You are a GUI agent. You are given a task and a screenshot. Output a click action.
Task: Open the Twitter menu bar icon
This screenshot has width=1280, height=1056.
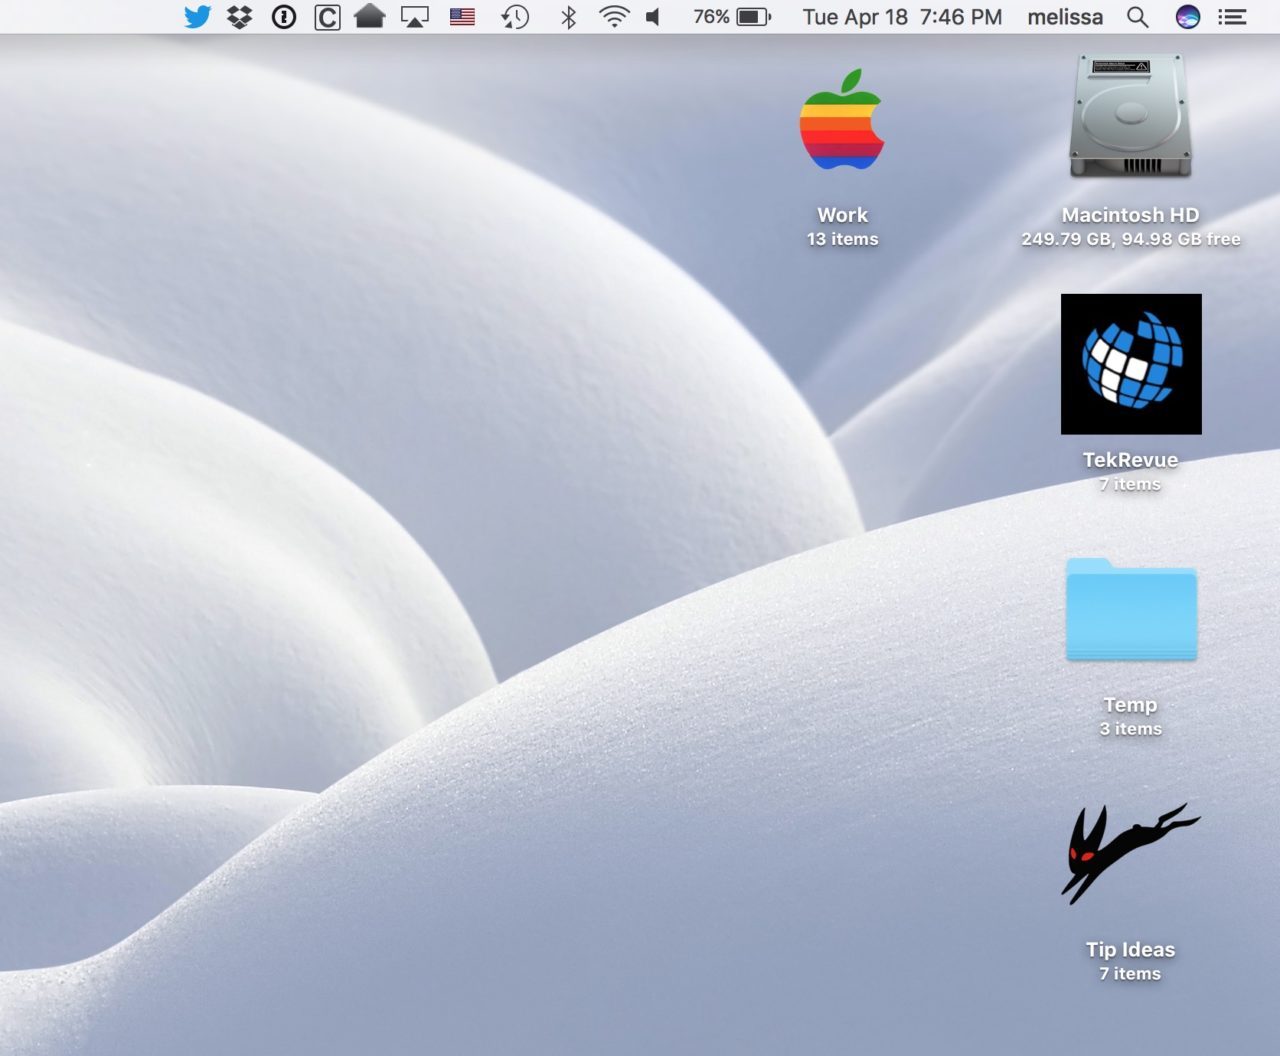tap(197, 16)
